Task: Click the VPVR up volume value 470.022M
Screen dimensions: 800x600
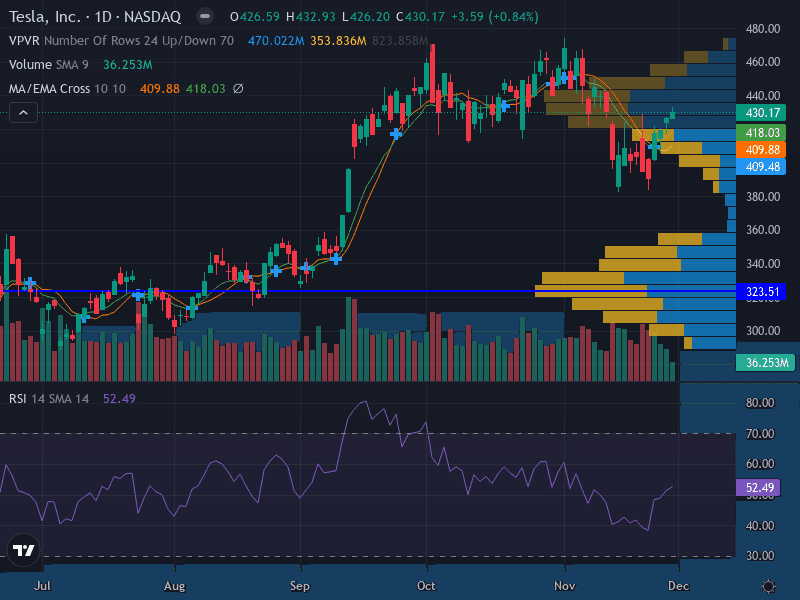Action: coord(276,41)
